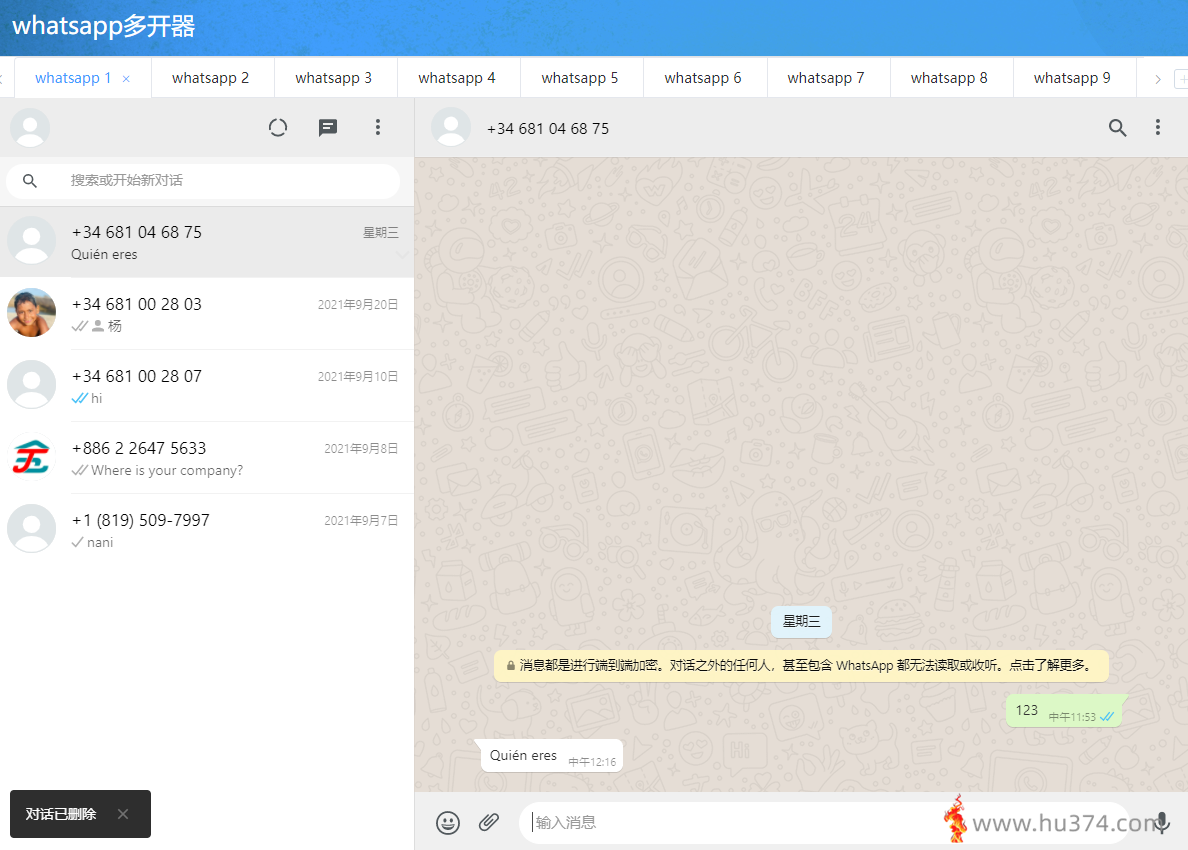Screen dimensions: 1188x850
Task: Open the status circle icon
Action: (x=278, y=127)
